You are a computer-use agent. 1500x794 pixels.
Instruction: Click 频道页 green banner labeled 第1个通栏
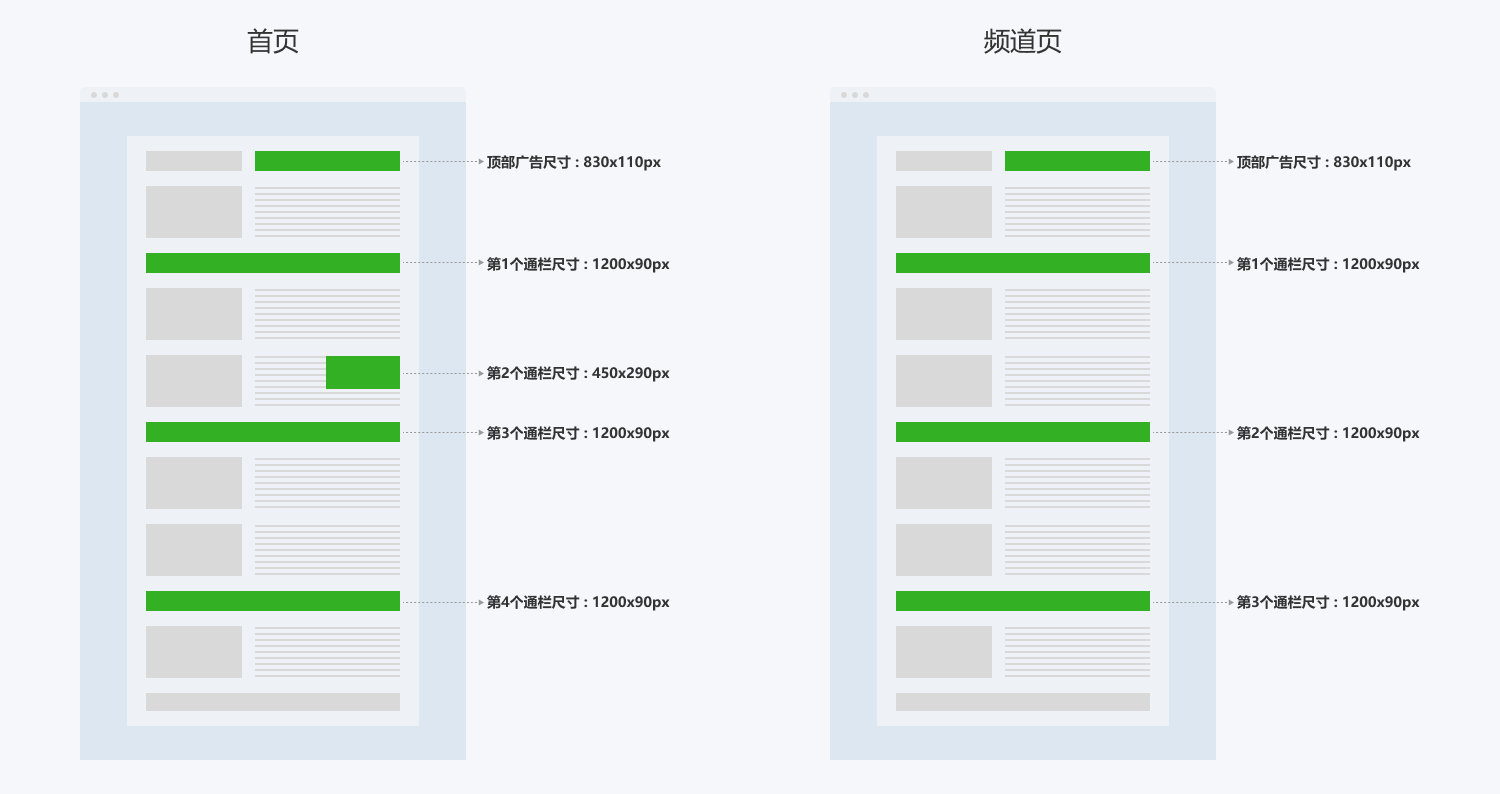1022,263
